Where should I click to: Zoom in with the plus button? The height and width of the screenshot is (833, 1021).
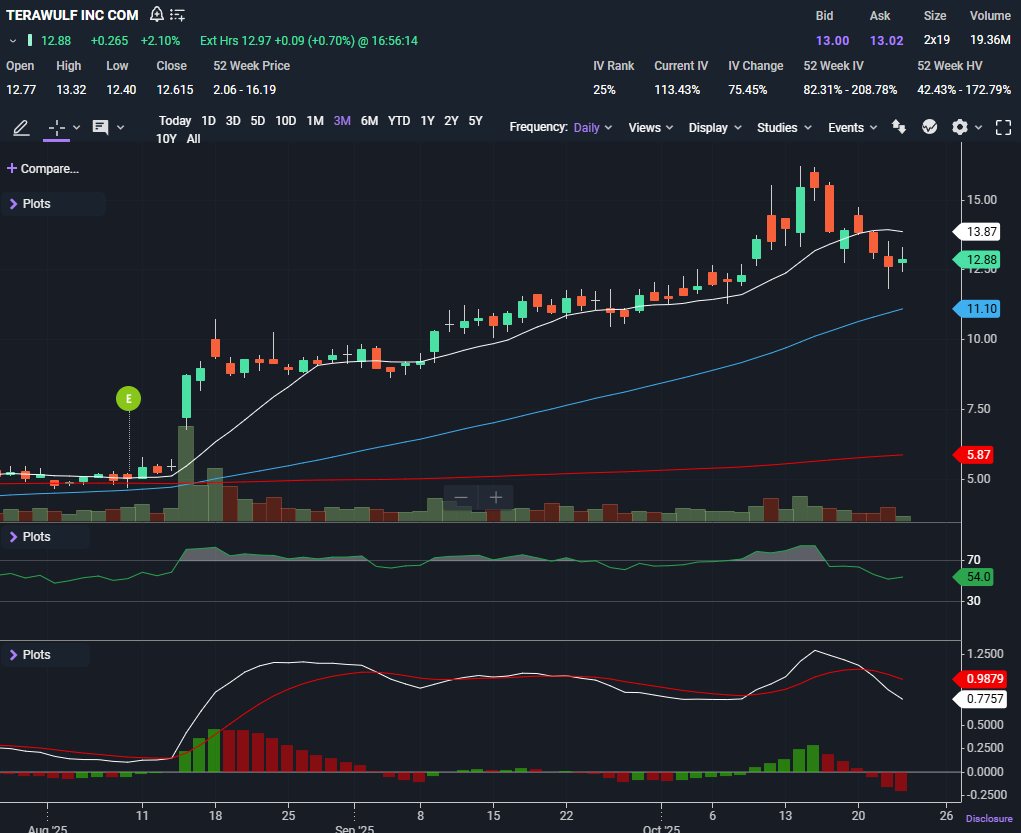click(496, 498)
